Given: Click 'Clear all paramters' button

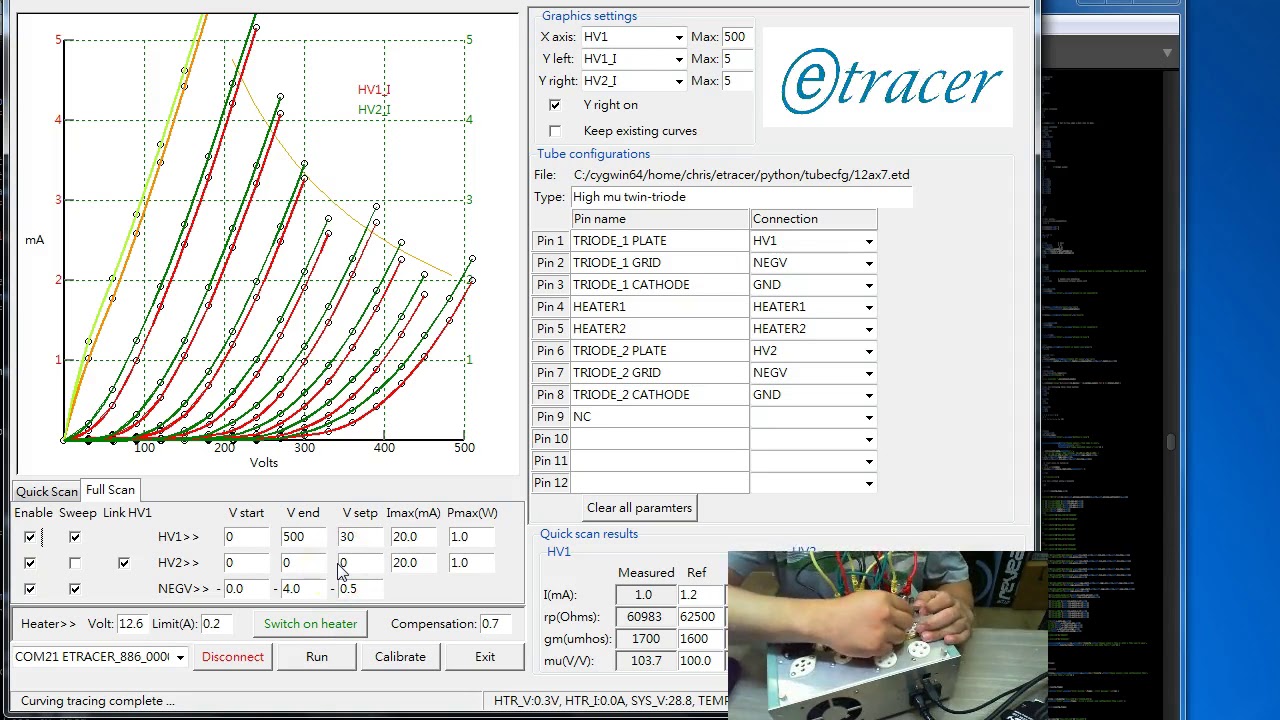Looking at the screenshot, I should [639, 508].
